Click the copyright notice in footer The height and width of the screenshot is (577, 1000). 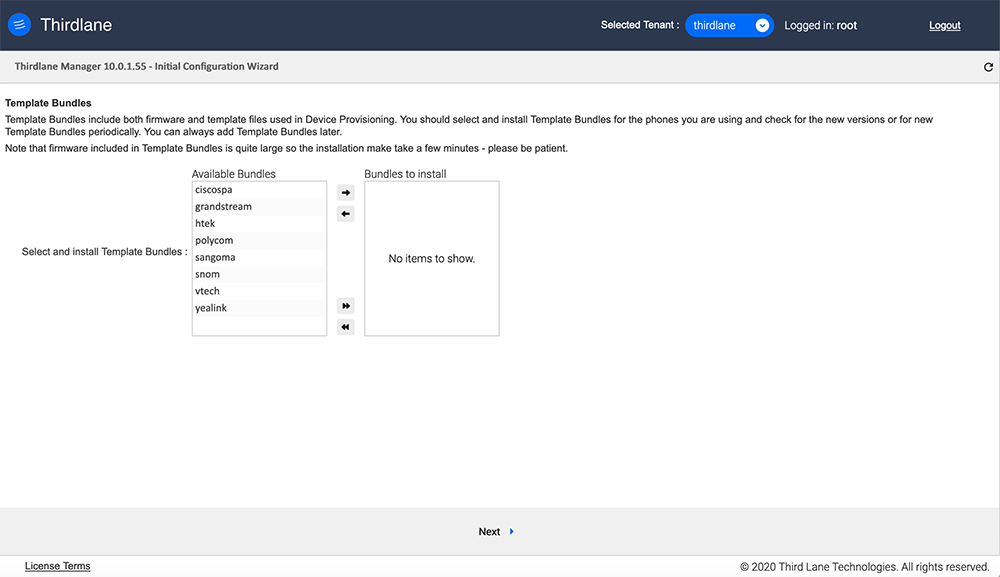coord(864,567)
